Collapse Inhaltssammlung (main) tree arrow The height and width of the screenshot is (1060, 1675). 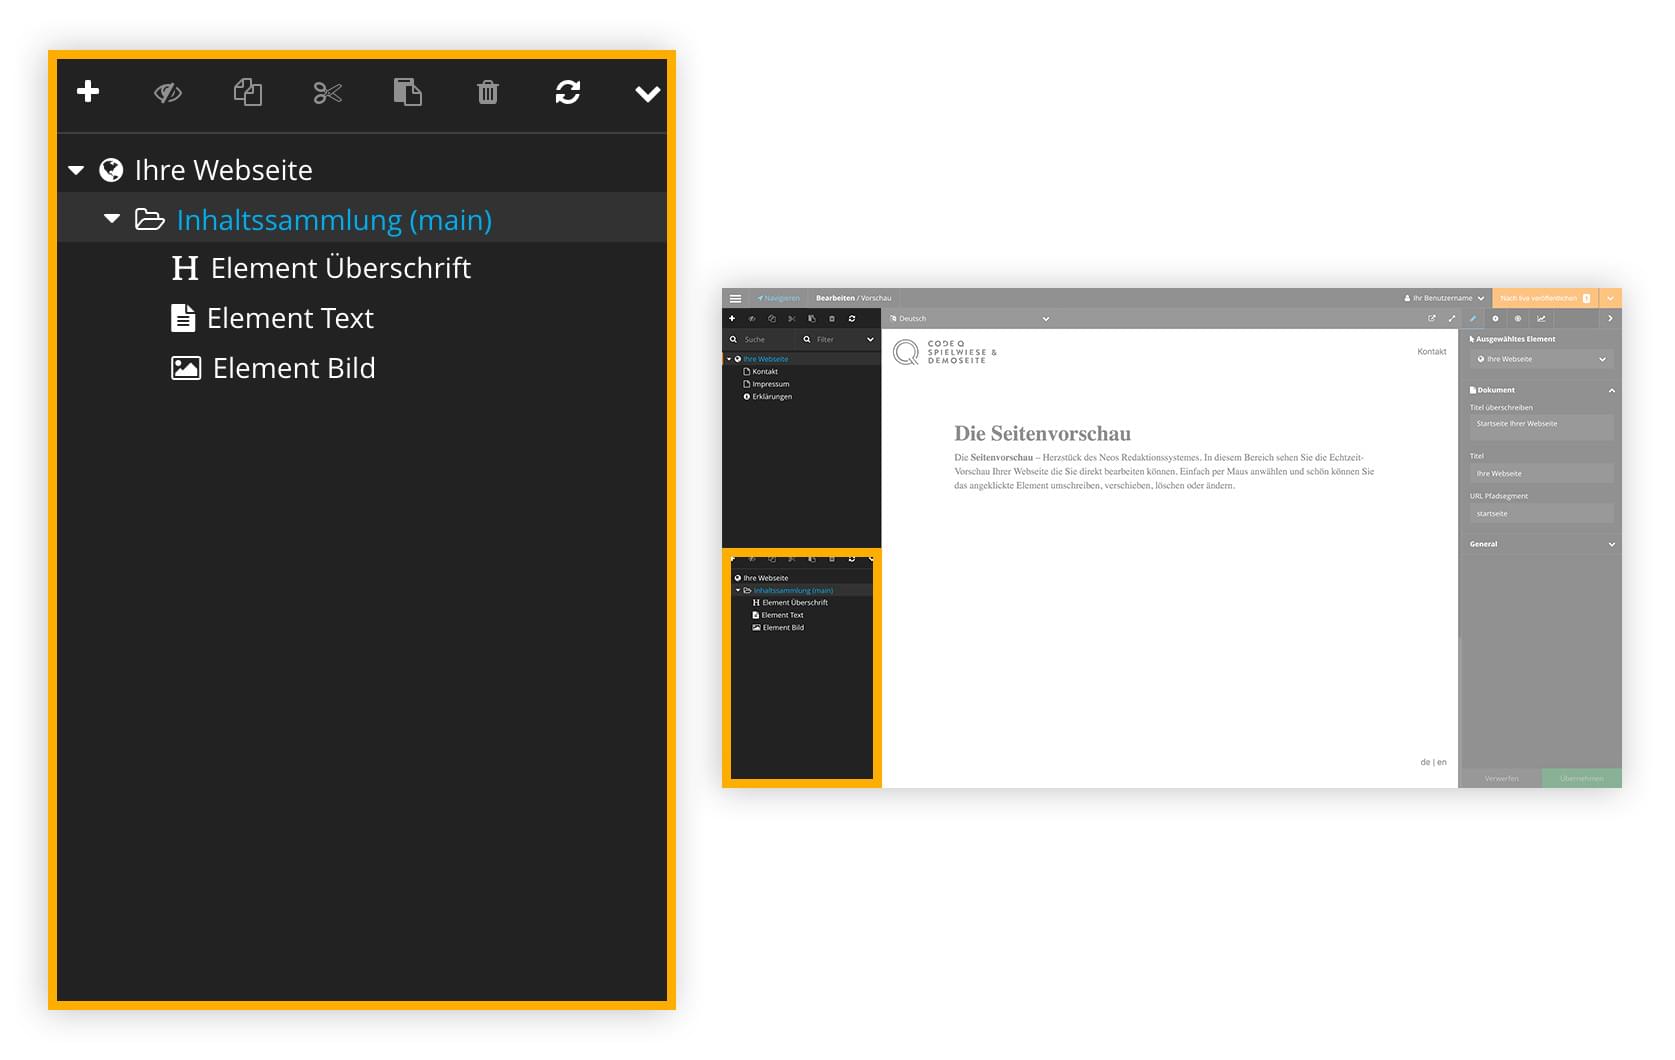(112, 218)
